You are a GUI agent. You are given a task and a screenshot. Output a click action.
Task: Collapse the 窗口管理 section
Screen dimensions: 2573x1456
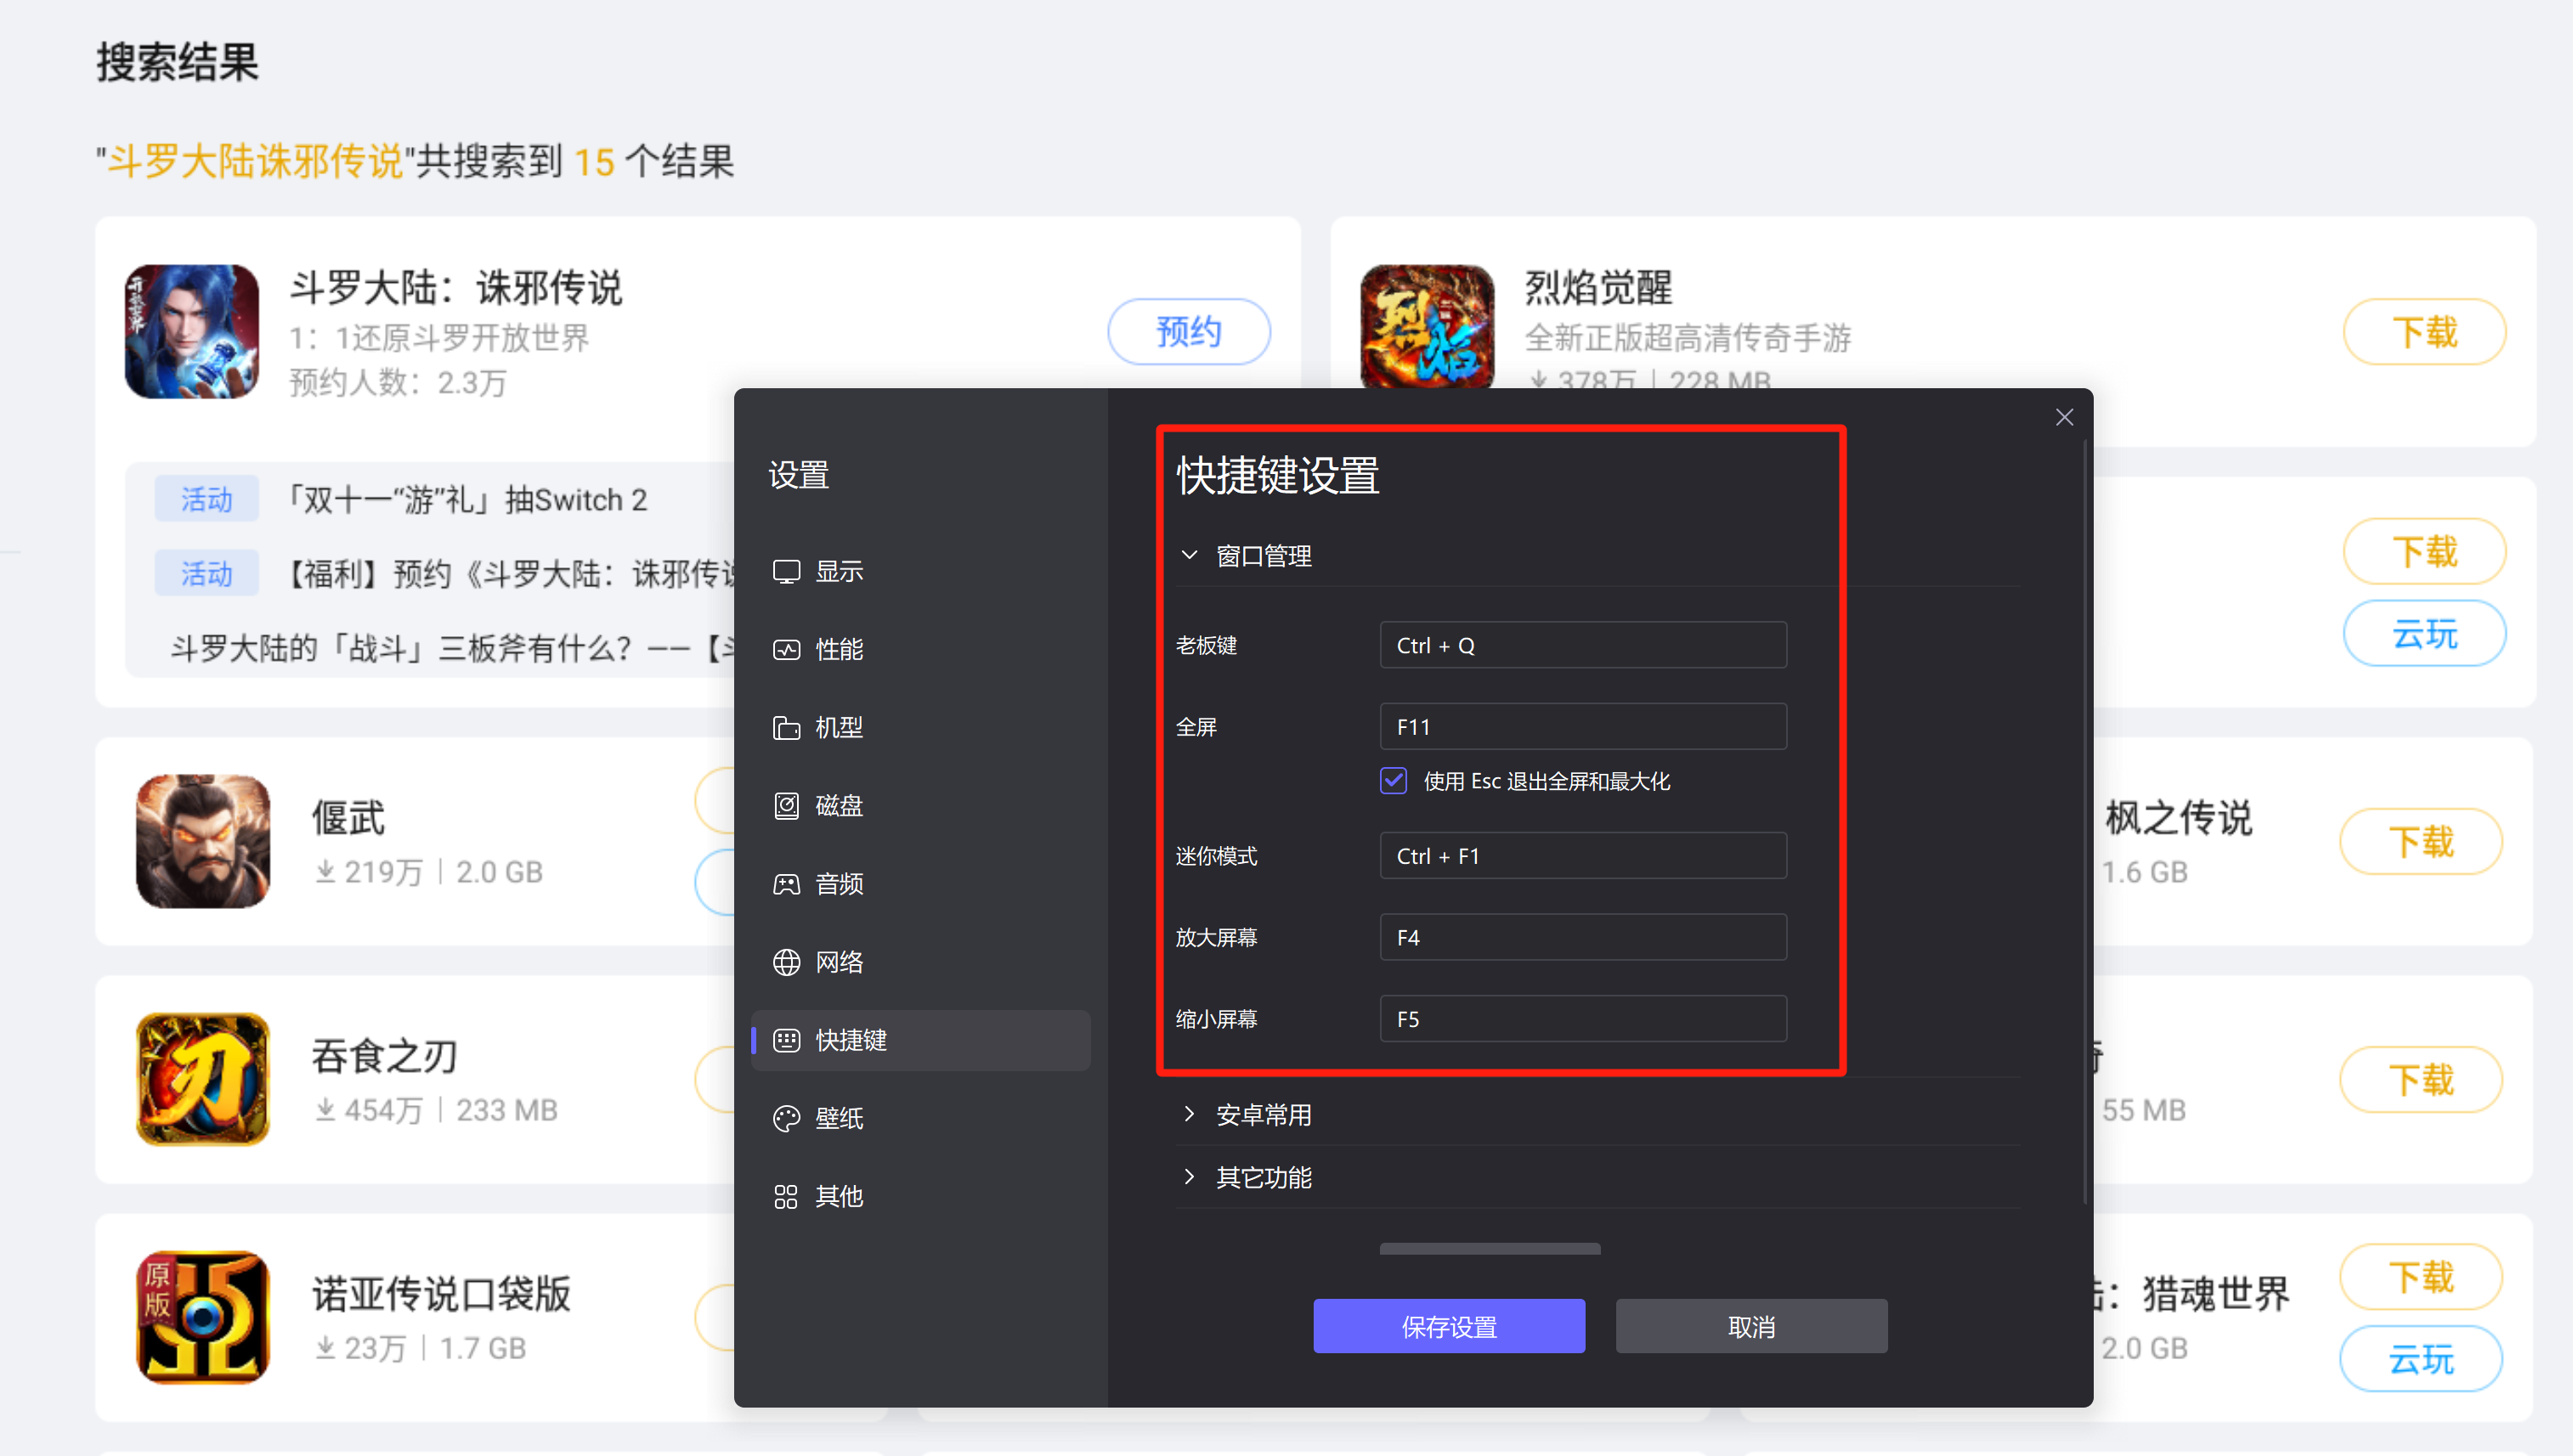point(1189,555)
